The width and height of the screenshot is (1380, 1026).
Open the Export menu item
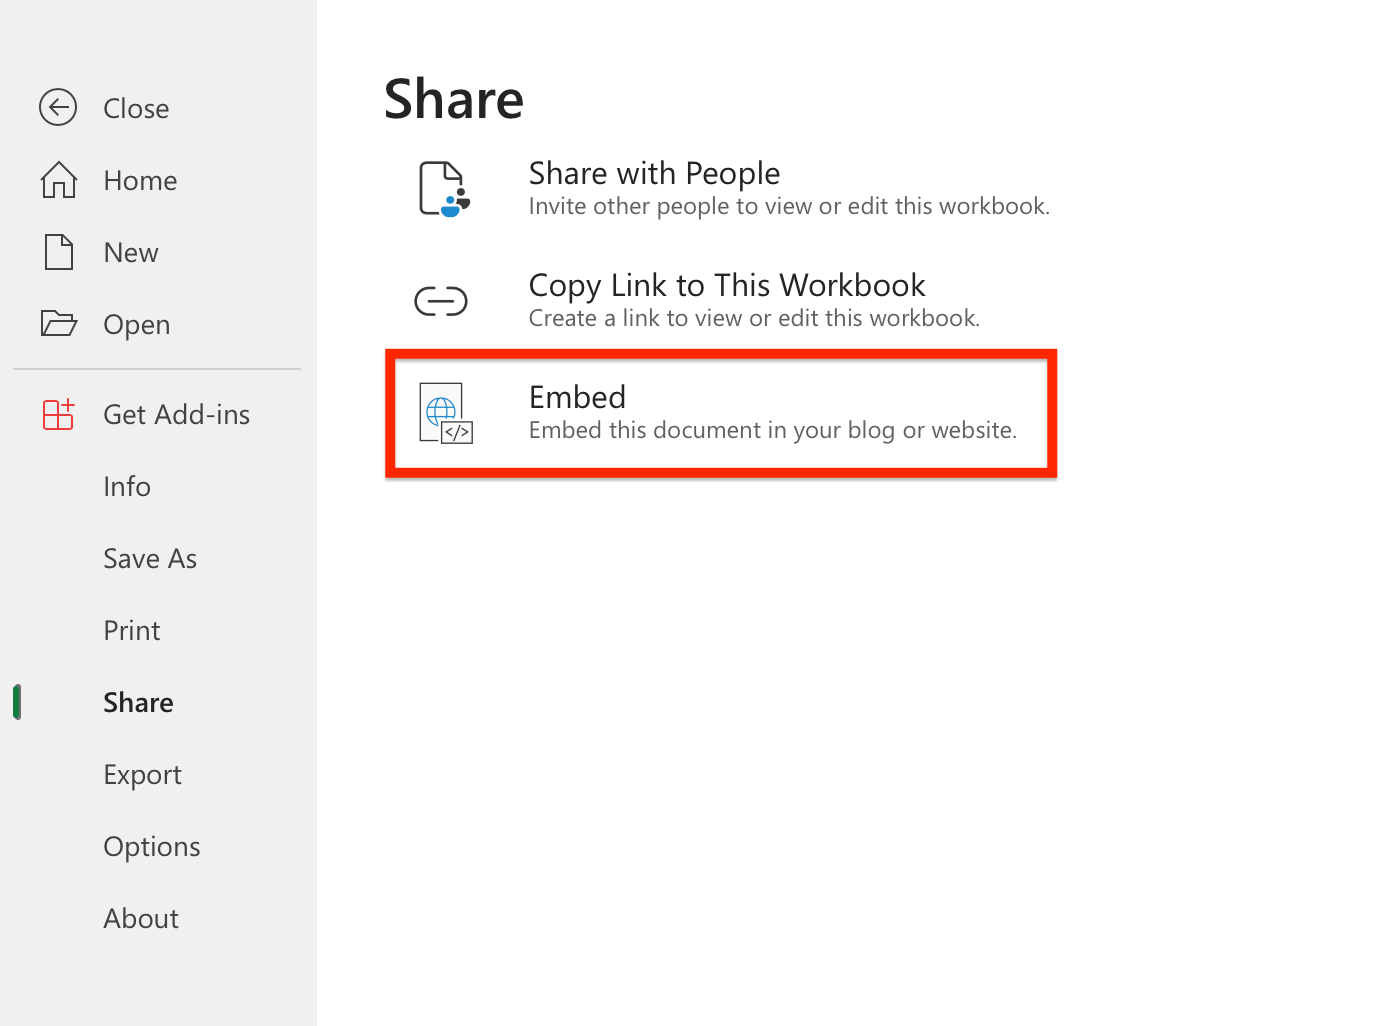point(142,774)
